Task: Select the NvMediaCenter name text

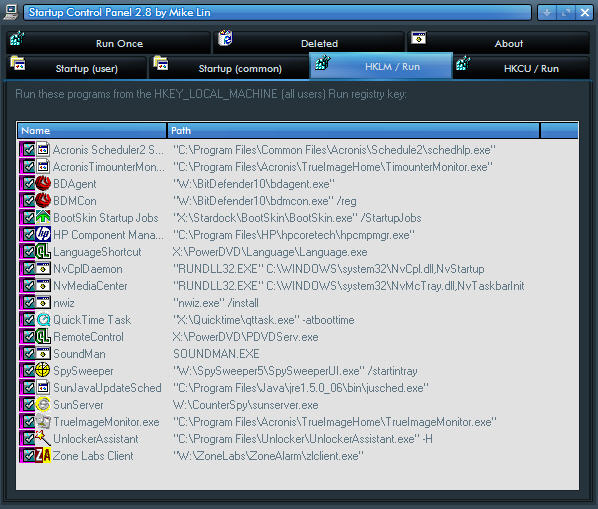Action: coord(90,286)
